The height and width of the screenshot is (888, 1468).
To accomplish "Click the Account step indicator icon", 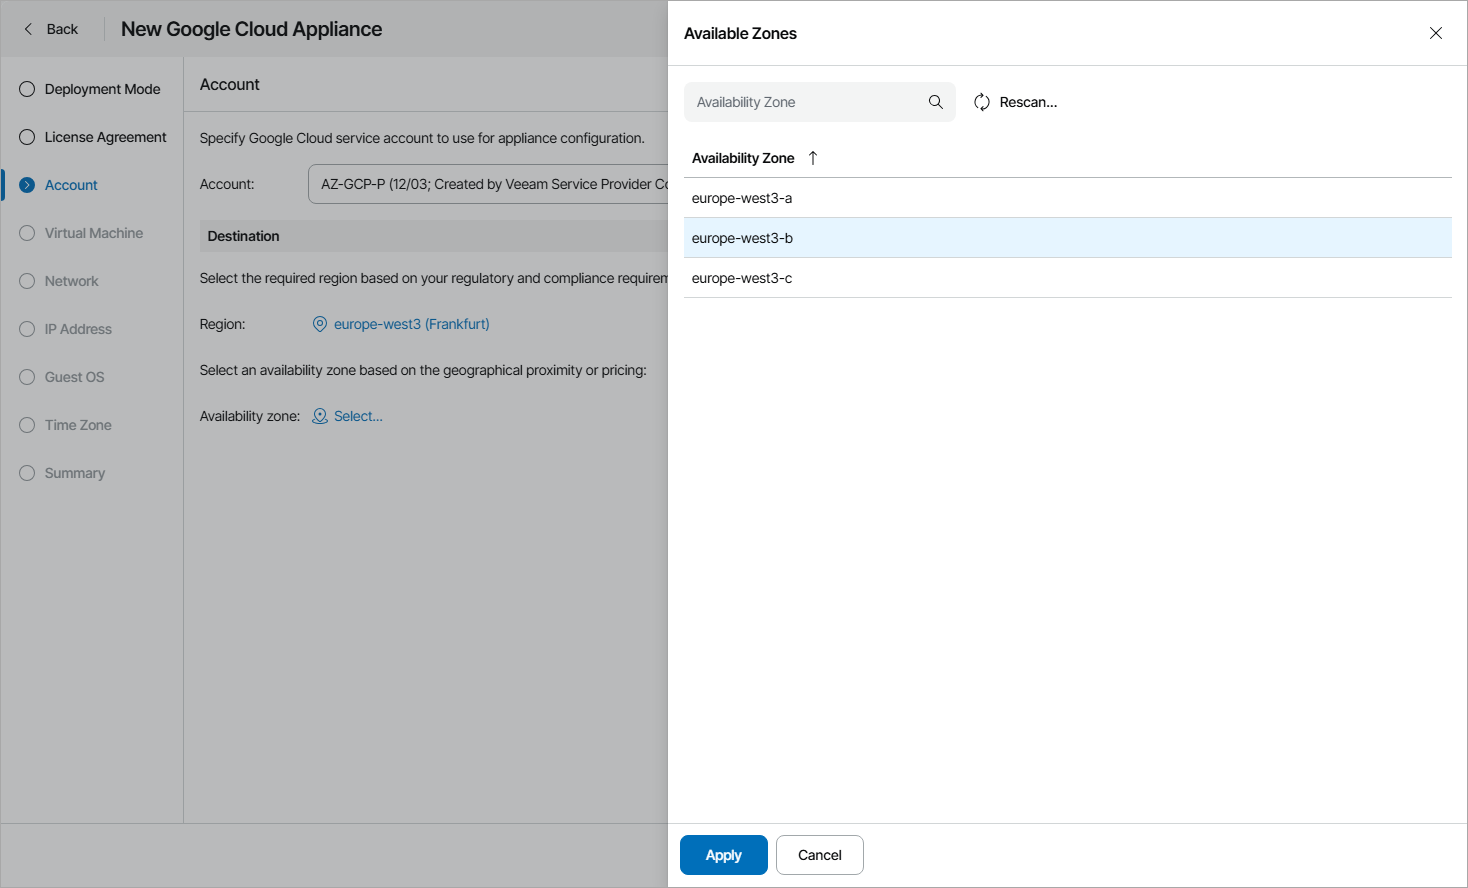I will coord(27,185).
